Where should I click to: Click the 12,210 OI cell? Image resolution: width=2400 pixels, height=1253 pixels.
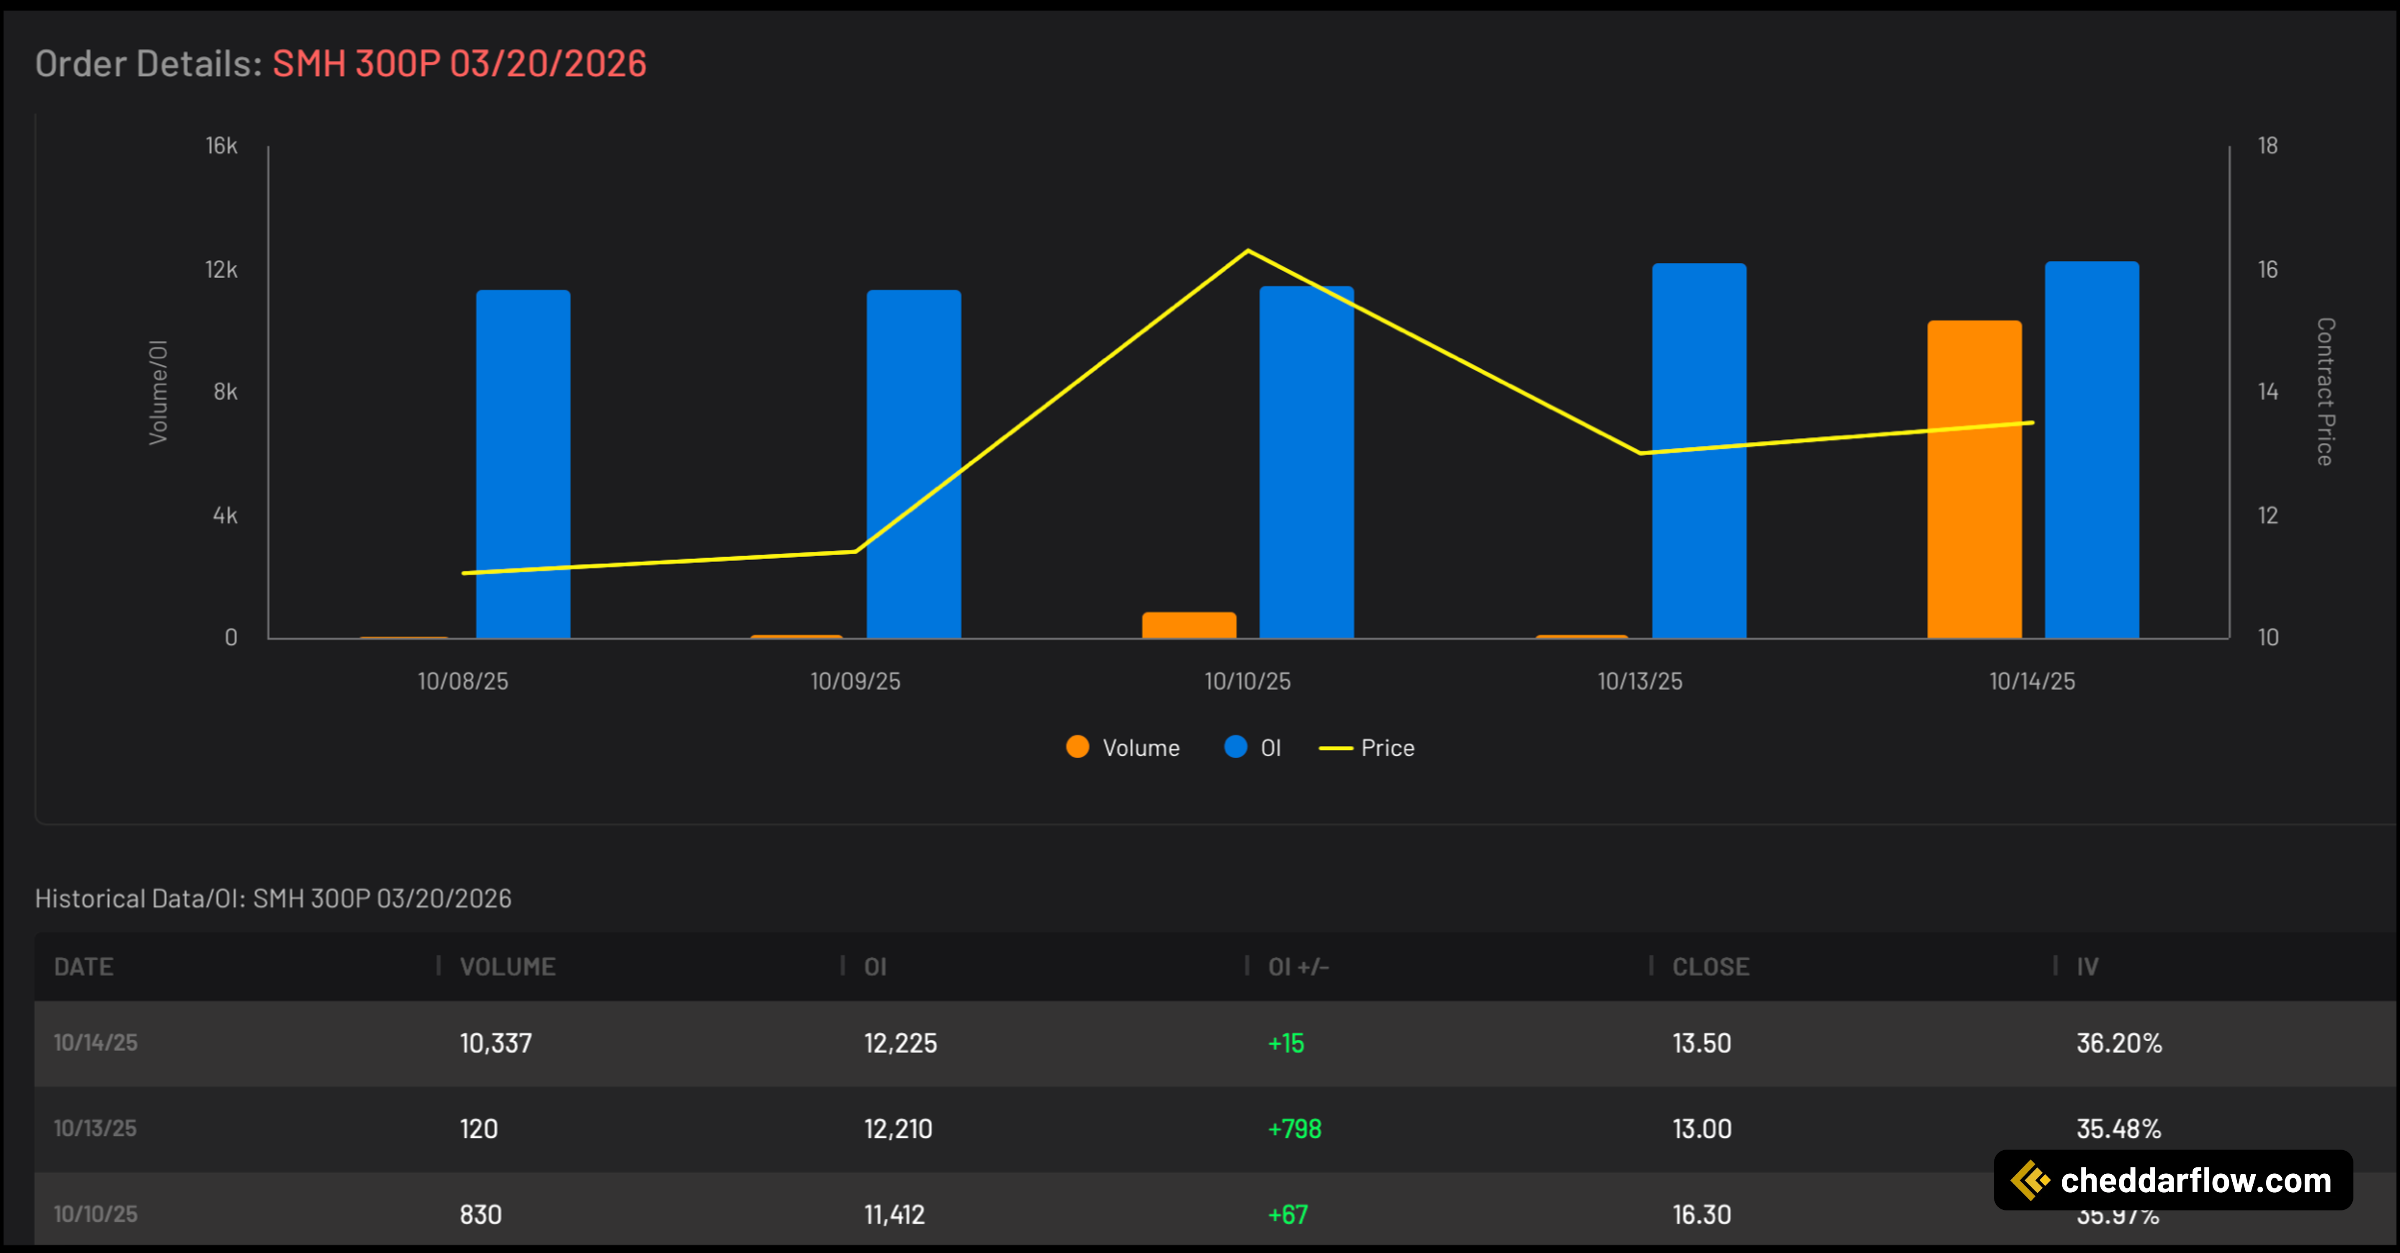click(x=898, y=1129)
